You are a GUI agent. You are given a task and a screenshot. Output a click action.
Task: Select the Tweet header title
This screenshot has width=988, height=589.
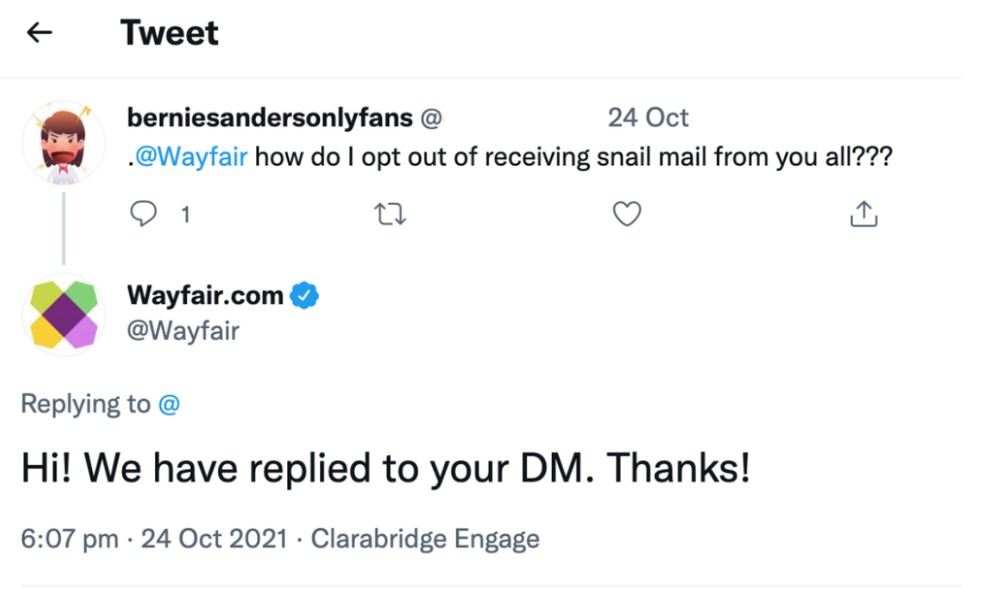169,32
